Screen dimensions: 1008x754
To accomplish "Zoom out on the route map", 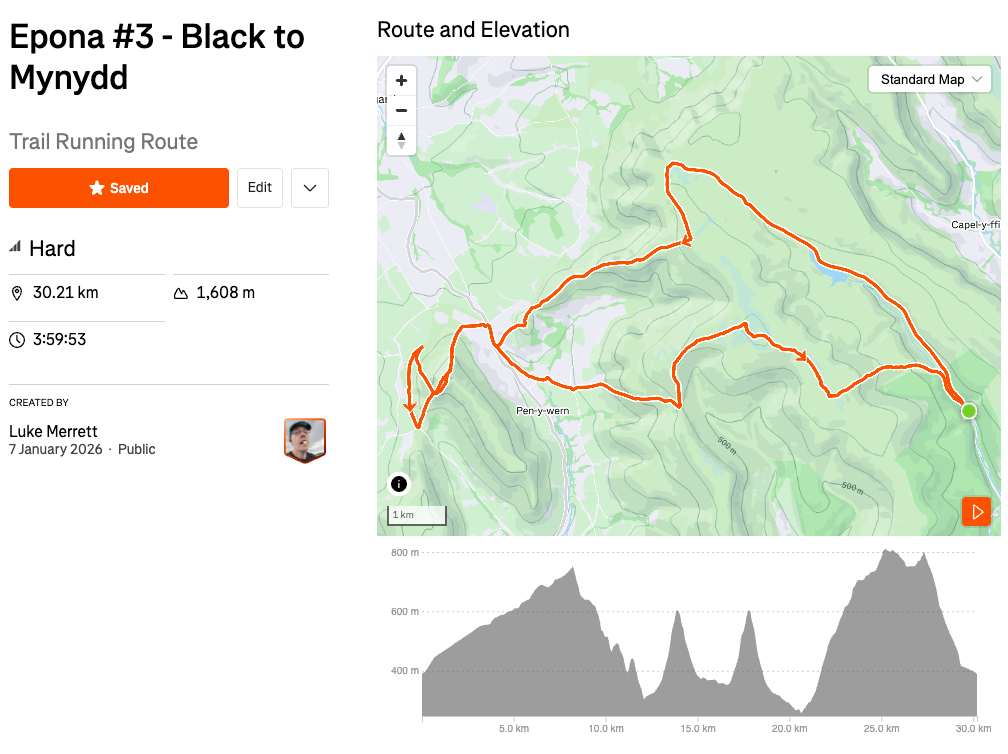I will 401,110.
